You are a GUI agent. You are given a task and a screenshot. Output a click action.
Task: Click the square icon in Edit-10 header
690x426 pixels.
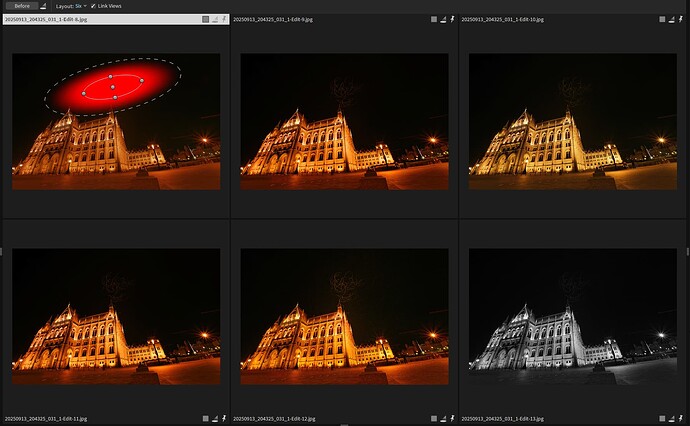[x=662, y=19]
